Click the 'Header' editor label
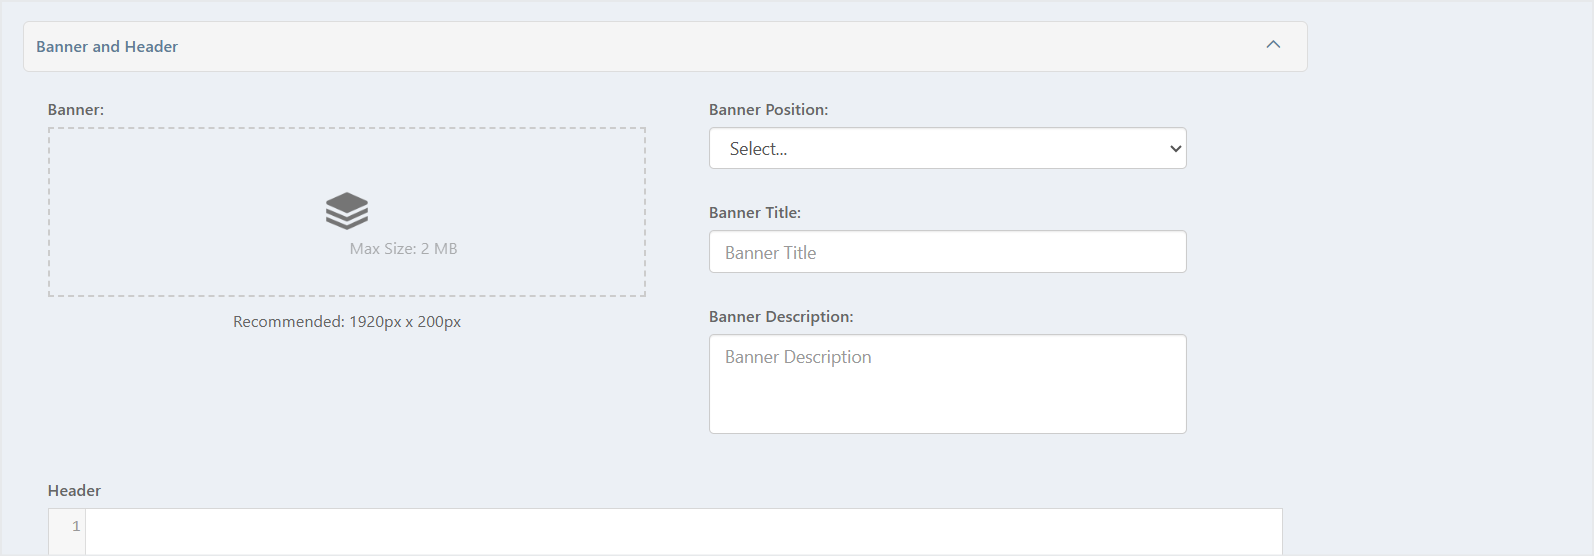 click(x=74, y=491)
